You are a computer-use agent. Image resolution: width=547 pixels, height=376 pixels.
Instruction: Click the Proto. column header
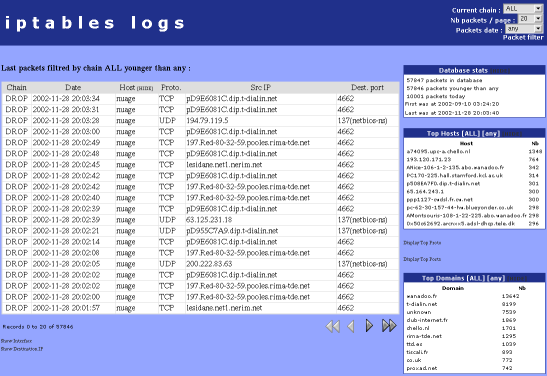pyautogui.click(x=171, y=88)
